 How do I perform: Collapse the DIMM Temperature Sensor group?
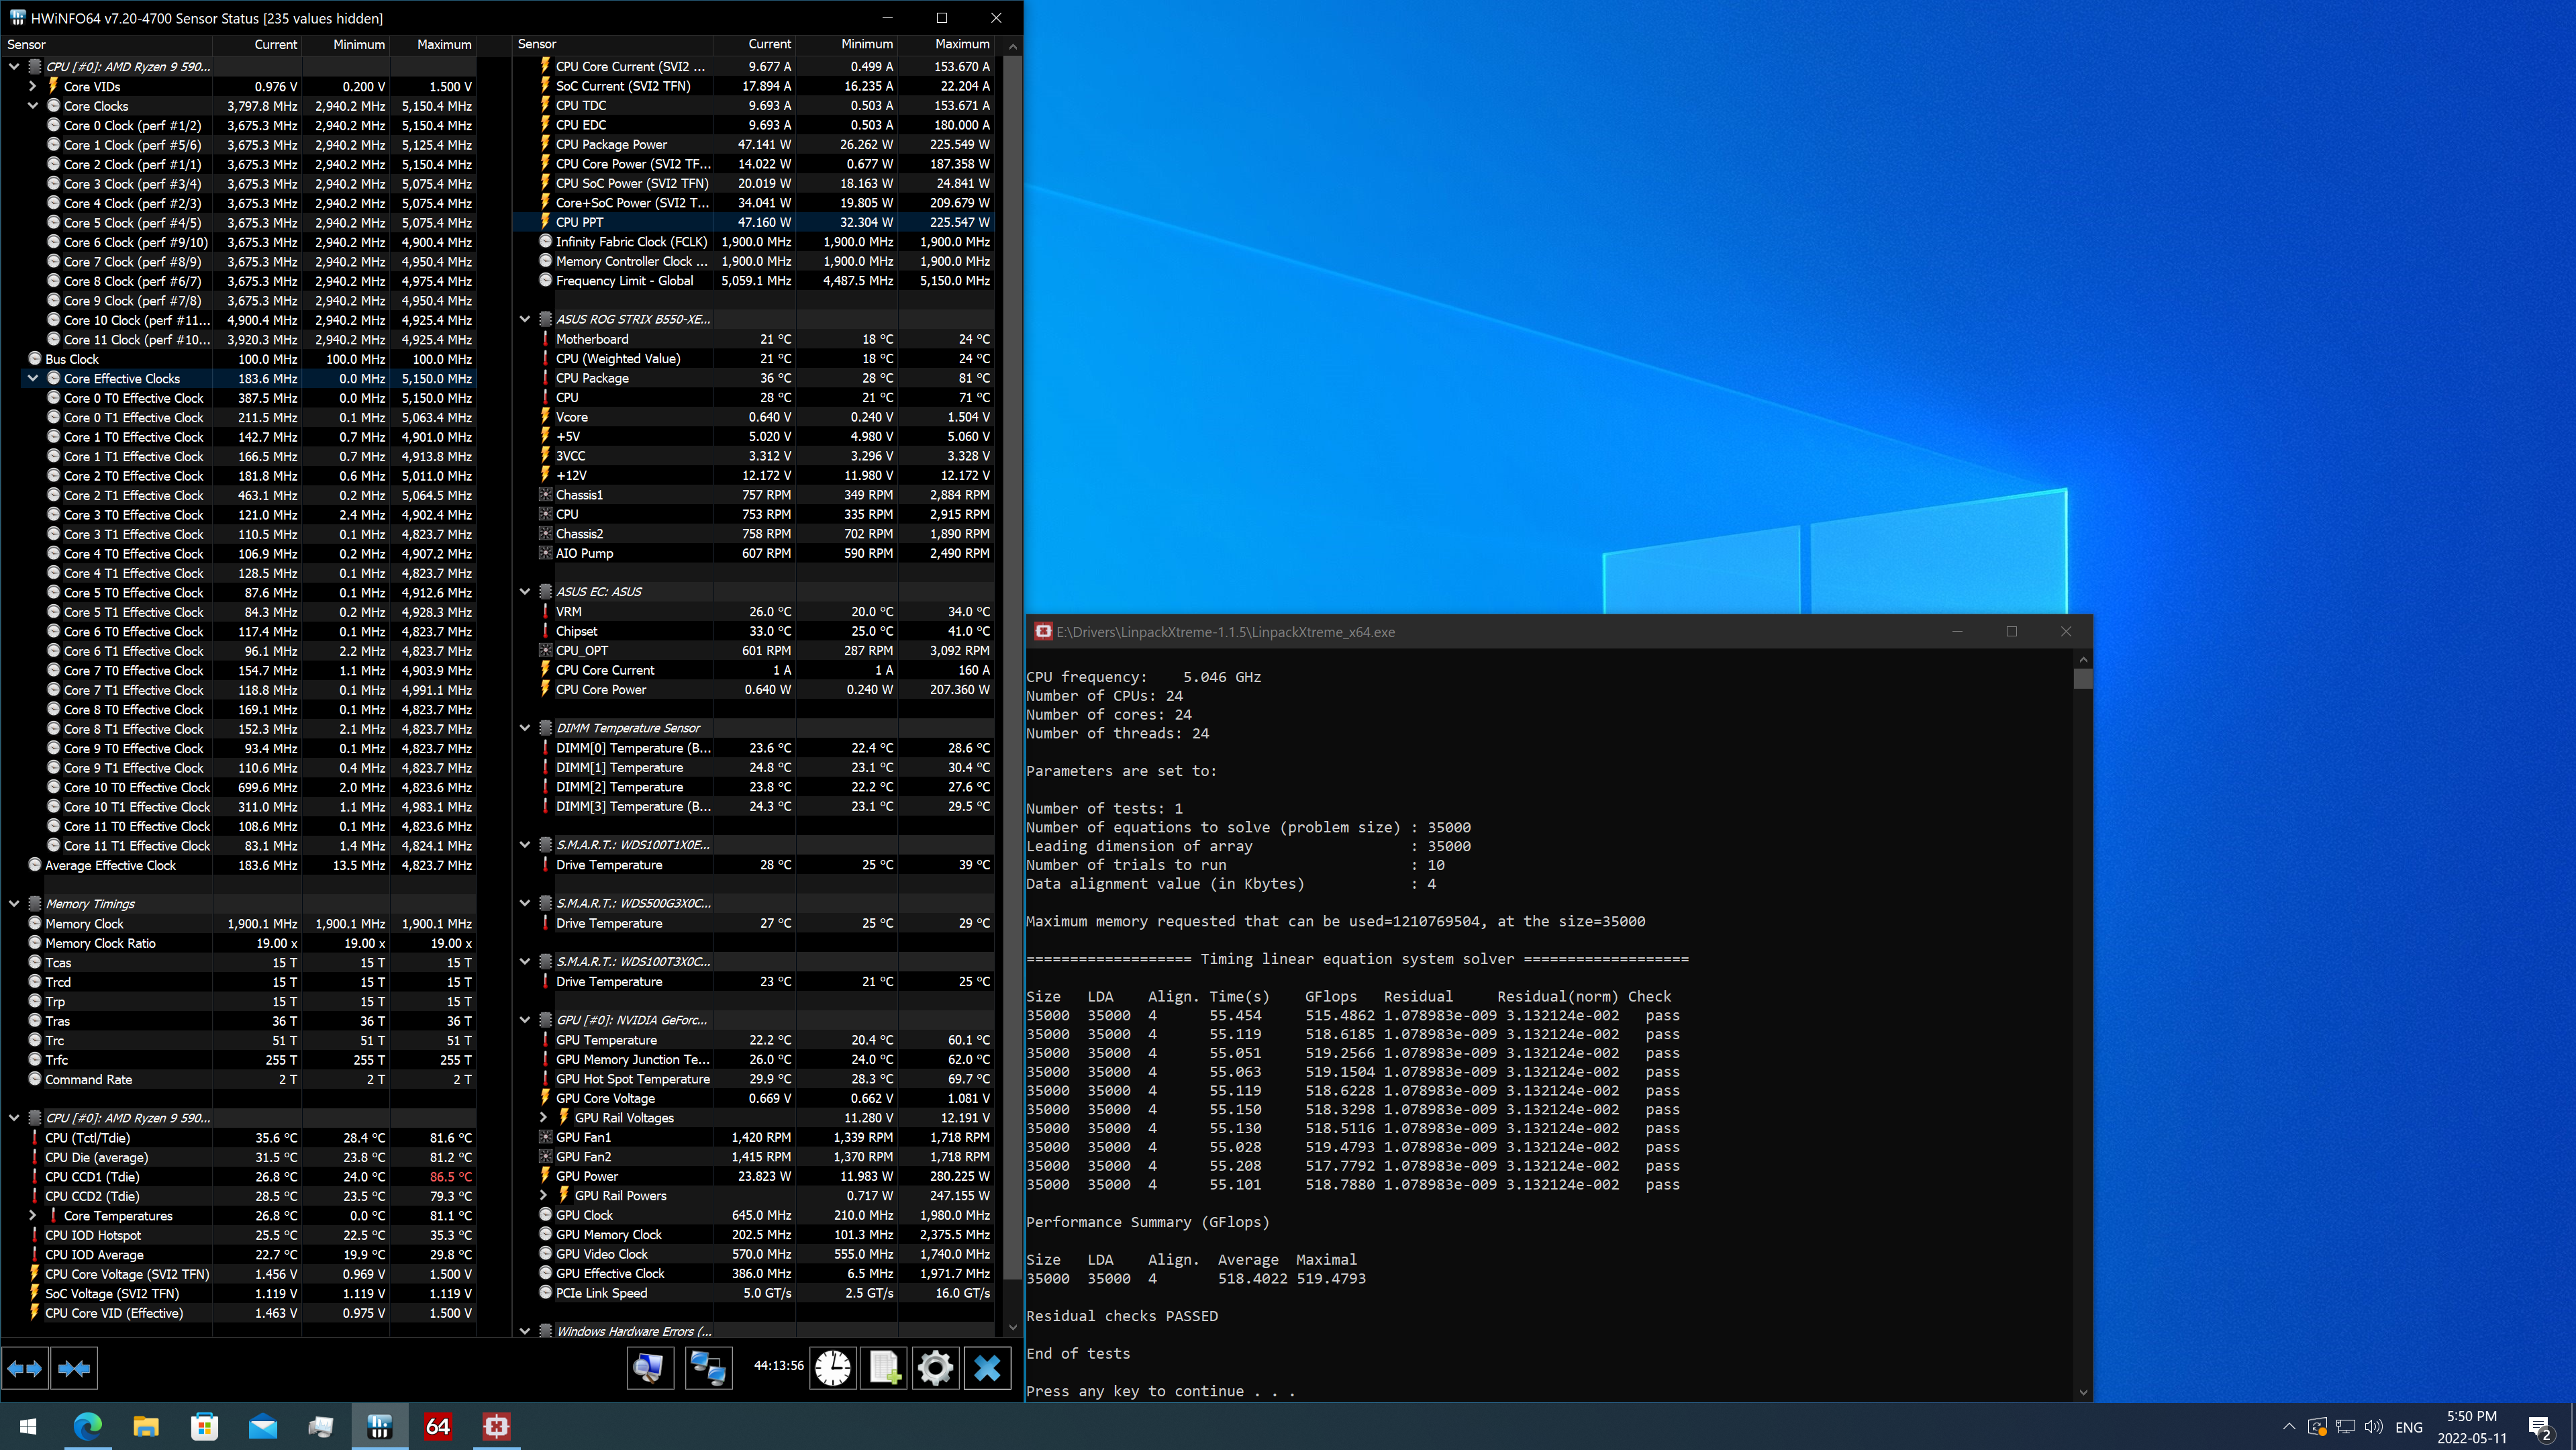[525, 728]
